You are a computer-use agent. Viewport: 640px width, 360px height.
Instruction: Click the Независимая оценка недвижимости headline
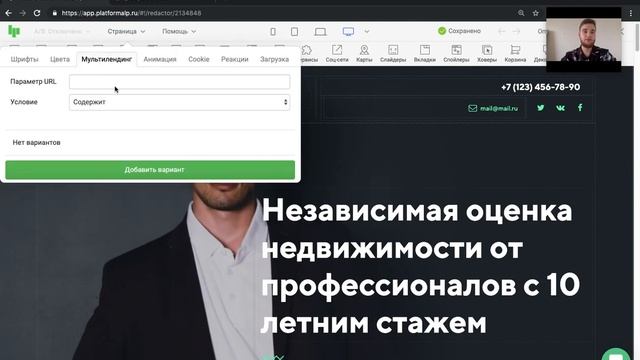coord(420,266)
